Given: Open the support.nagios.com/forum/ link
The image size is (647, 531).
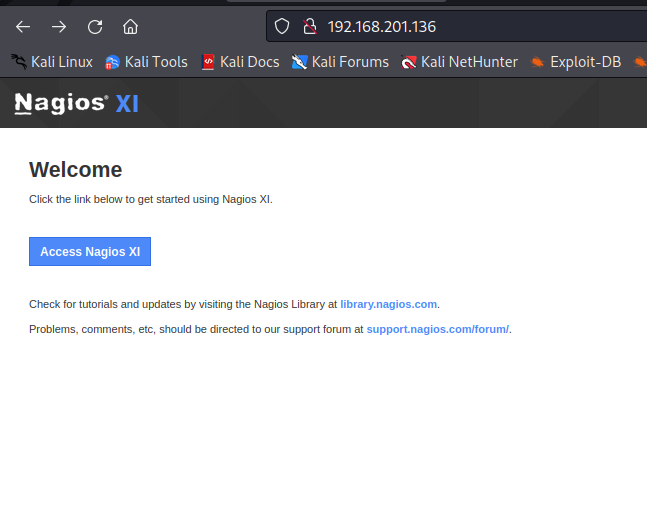Looking at the screenshot, I should [x=438, y=329].
